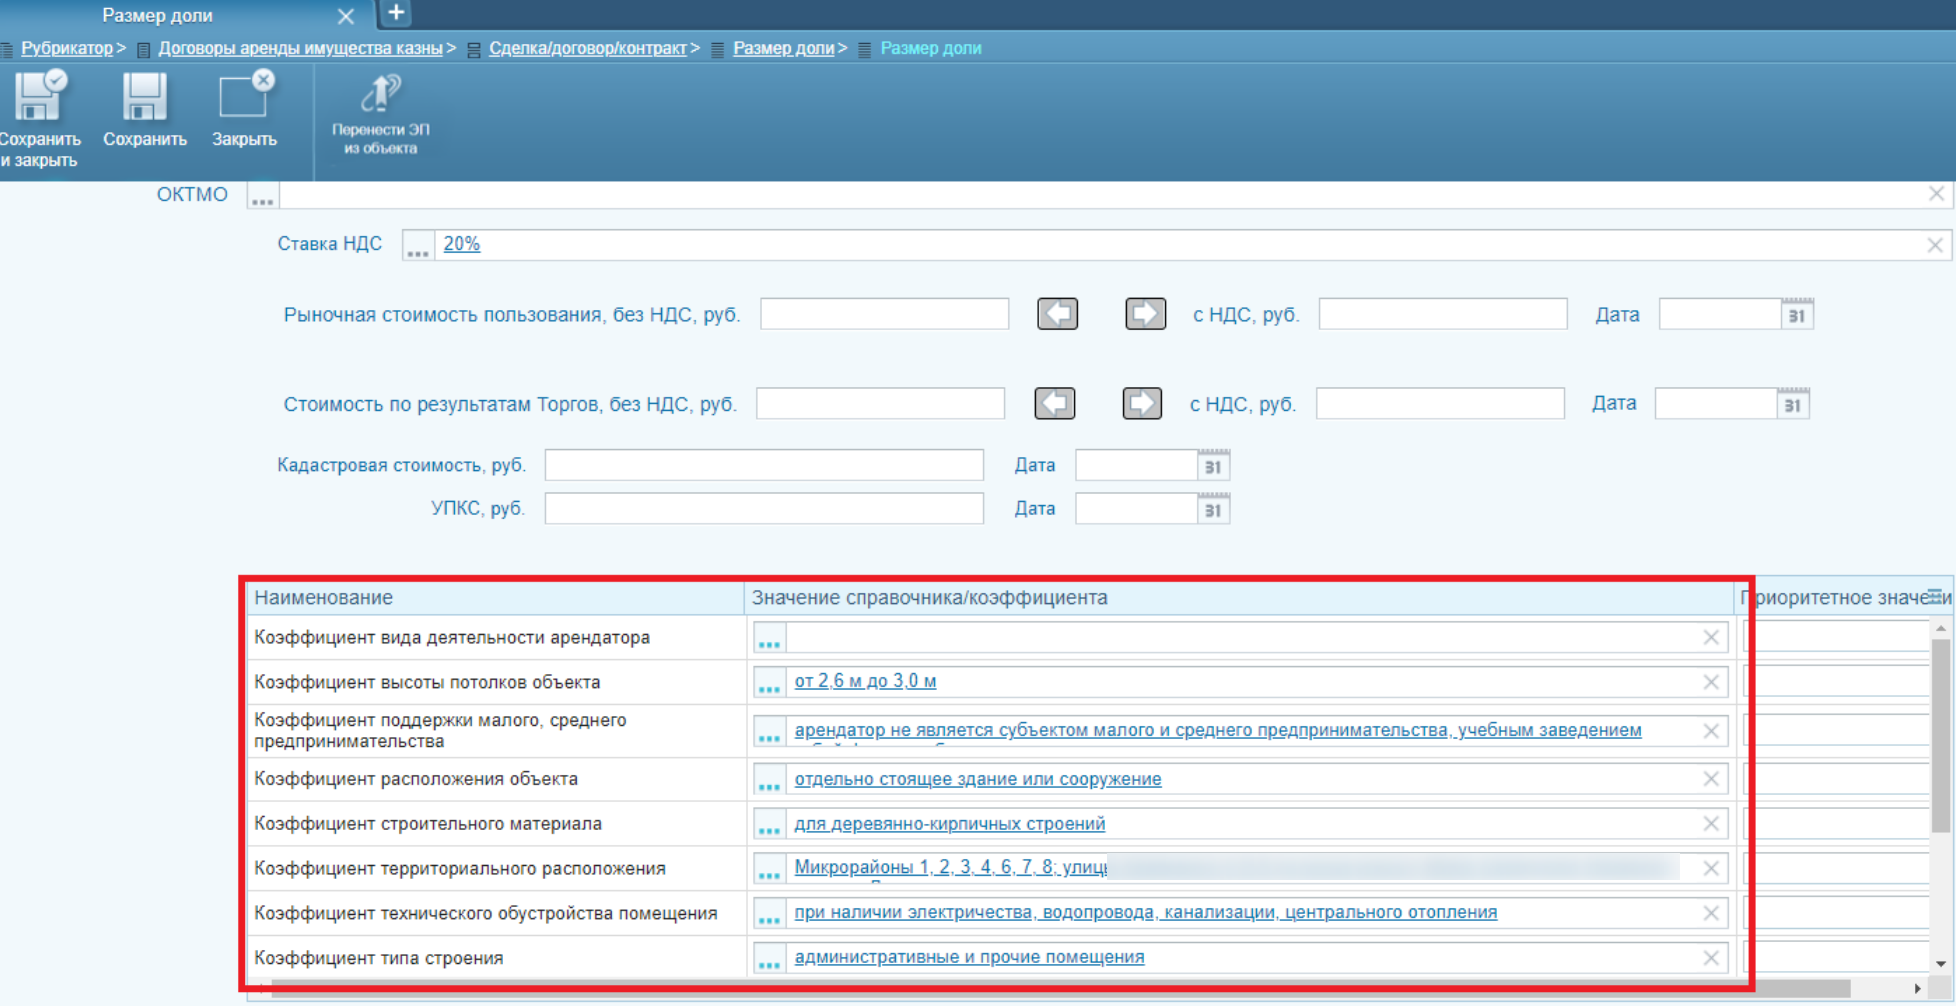Open calendar for cadastral value date
Viewport: 1956px width, 1006px height.
(1213, 465)
